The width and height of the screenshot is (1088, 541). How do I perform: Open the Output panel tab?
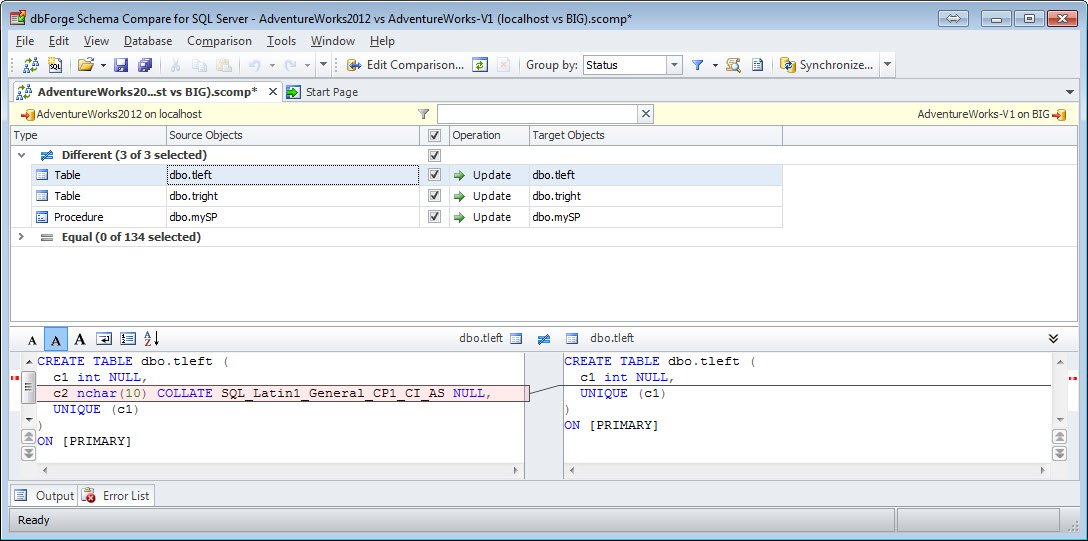[44, 496]
